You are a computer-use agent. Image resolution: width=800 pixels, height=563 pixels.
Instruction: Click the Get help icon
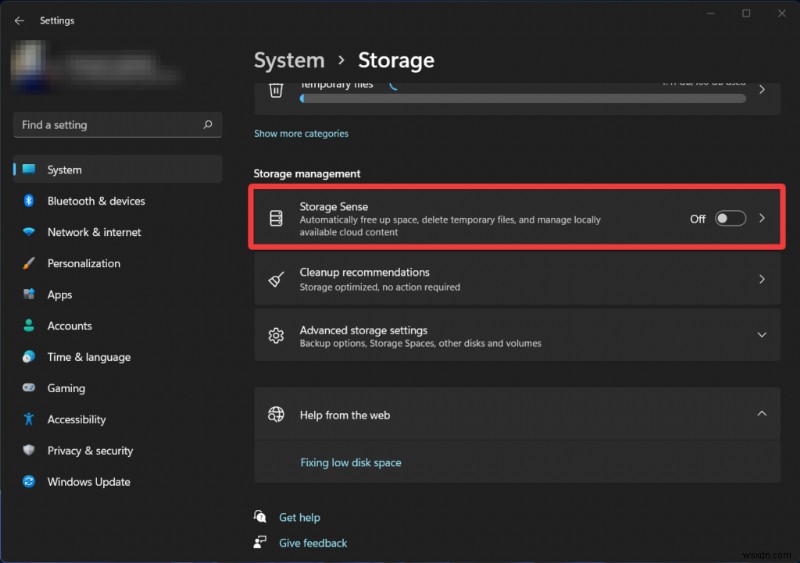tap(260, 517)
